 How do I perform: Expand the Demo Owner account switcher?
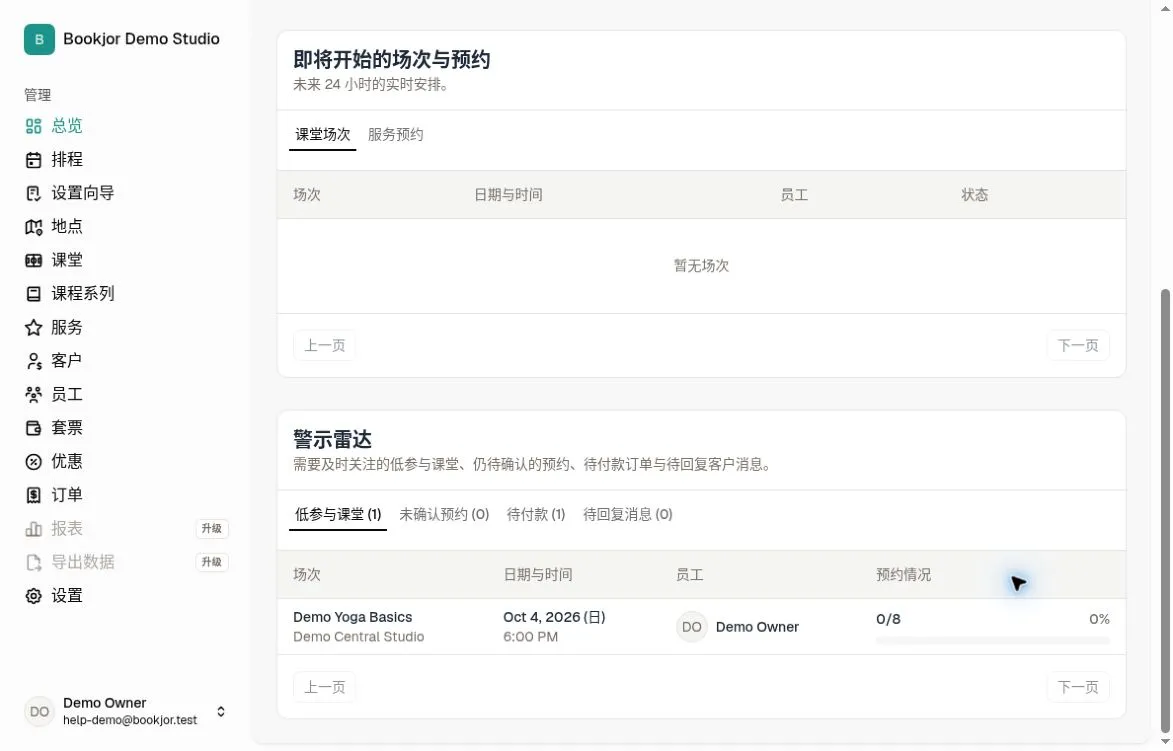tap(221, 711)
